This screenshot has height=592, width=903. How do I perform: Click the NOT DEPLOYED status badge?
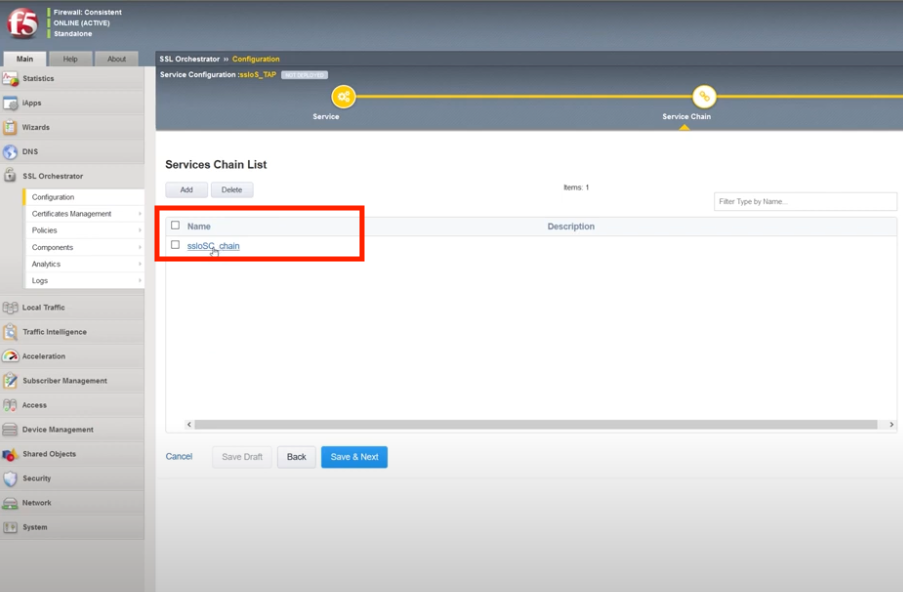tap(305, 75)
